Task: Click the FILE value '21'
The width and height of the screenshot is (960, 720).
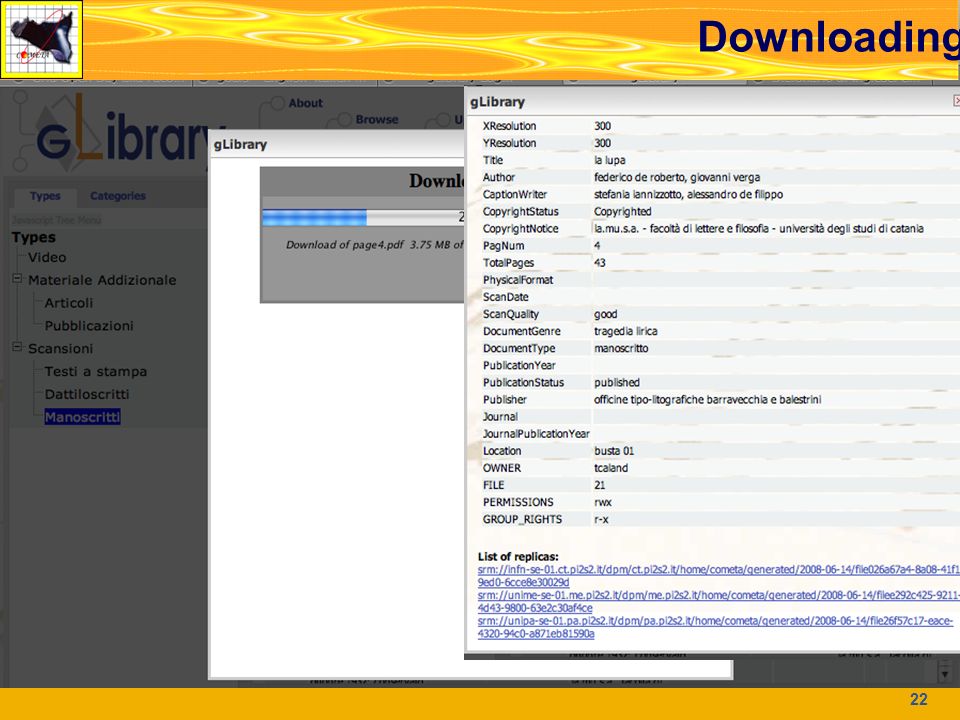Action: point(599,486)
